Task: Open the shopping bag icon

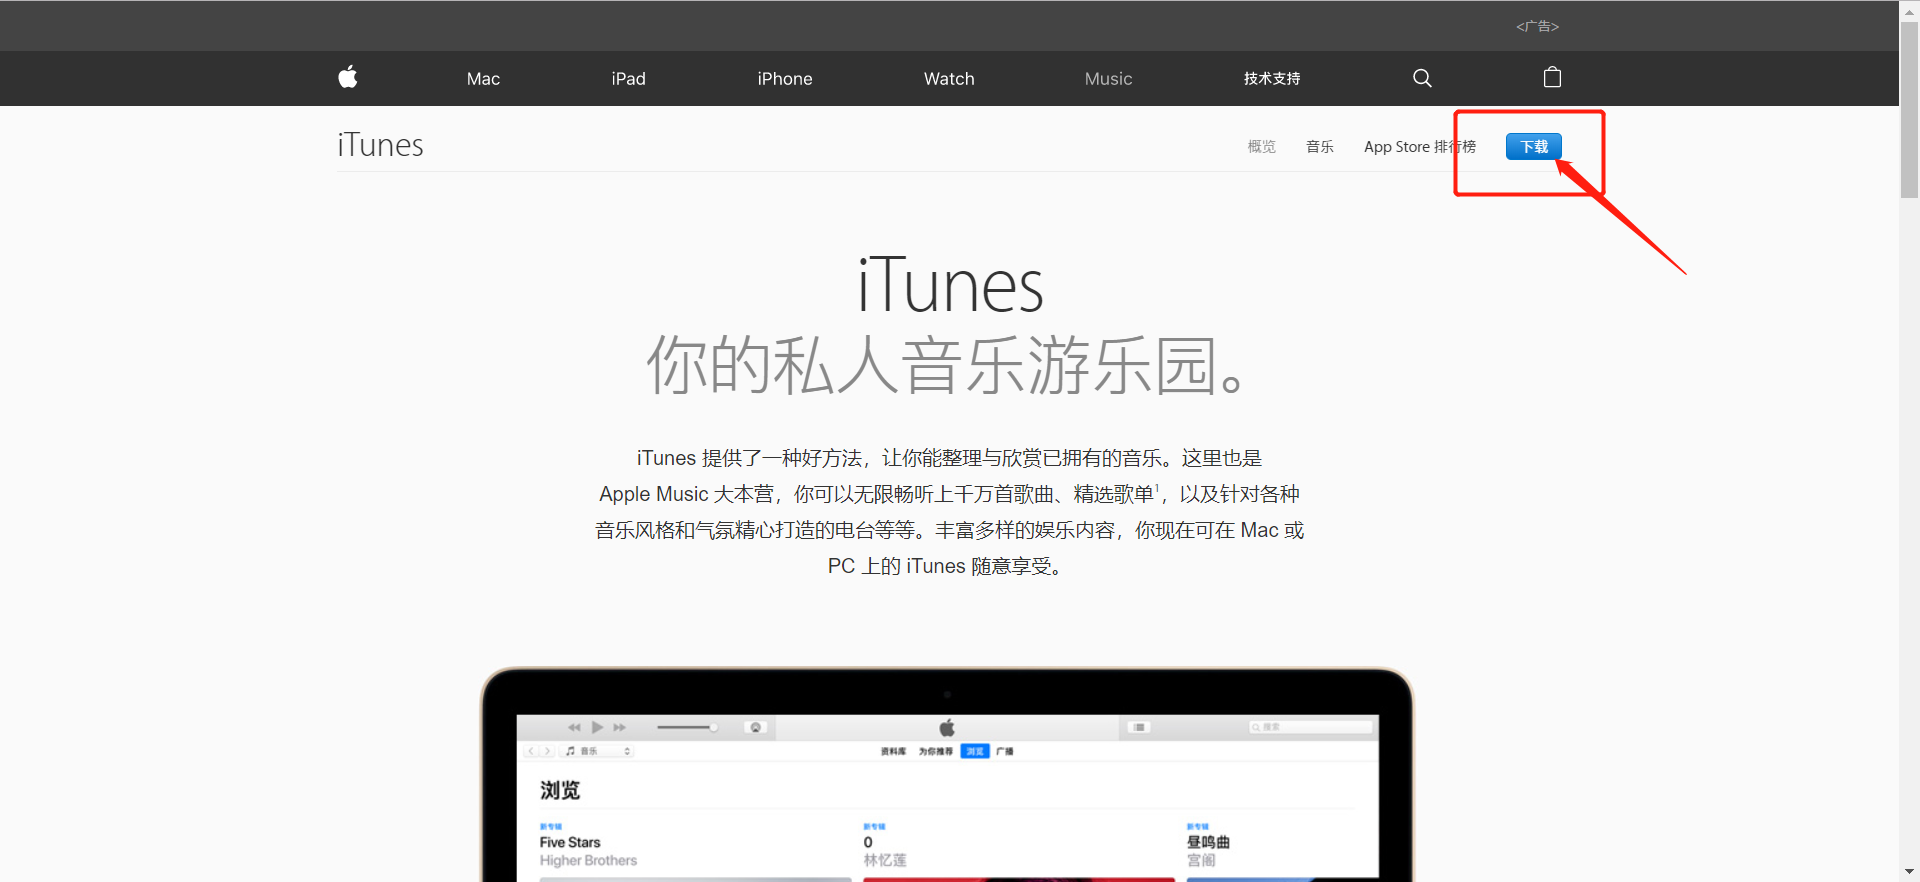Action: point(1552,77)
